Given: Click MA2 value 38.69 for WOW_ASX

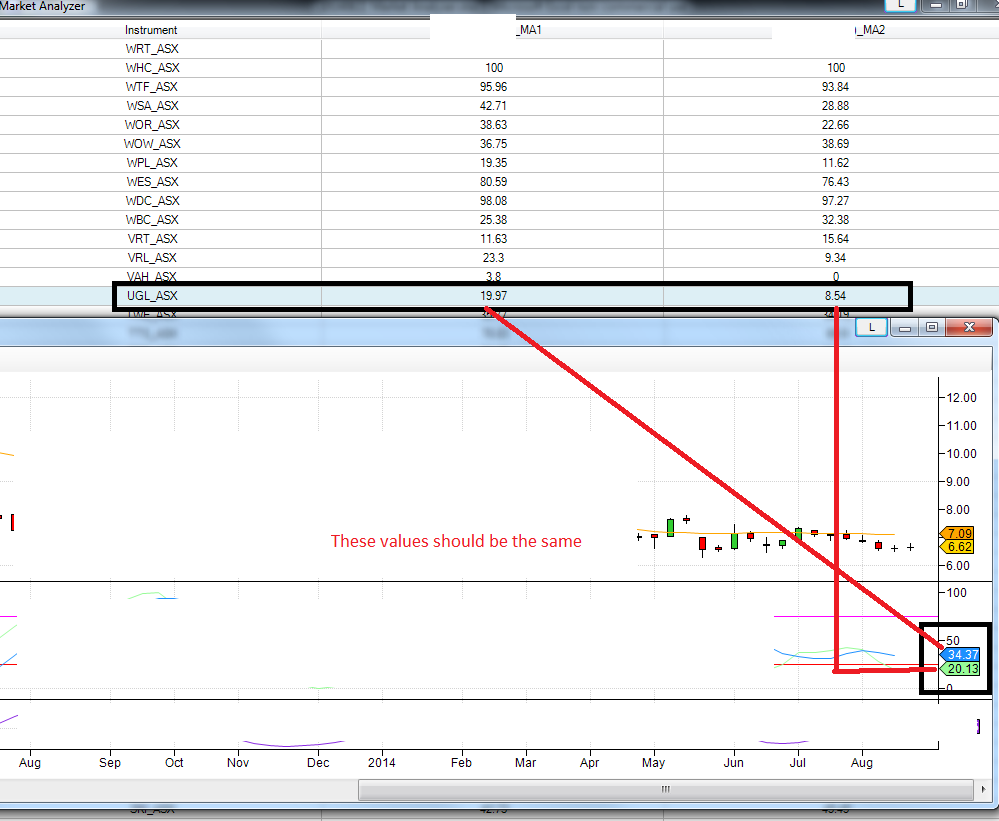Looking at the screenshot, I should click(835, 144).
